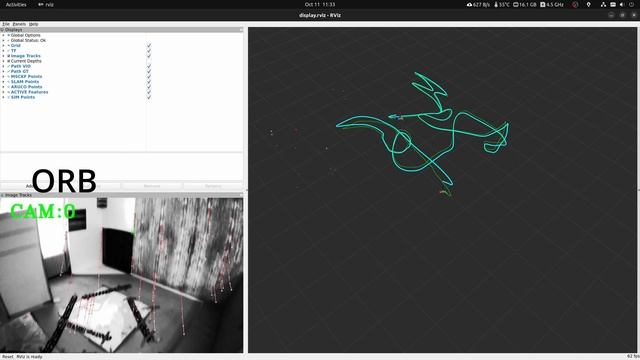The width and height of the screenshot is (640, 360).
Task: Click the Path VIO display type icon
Action: pos(9,66)
